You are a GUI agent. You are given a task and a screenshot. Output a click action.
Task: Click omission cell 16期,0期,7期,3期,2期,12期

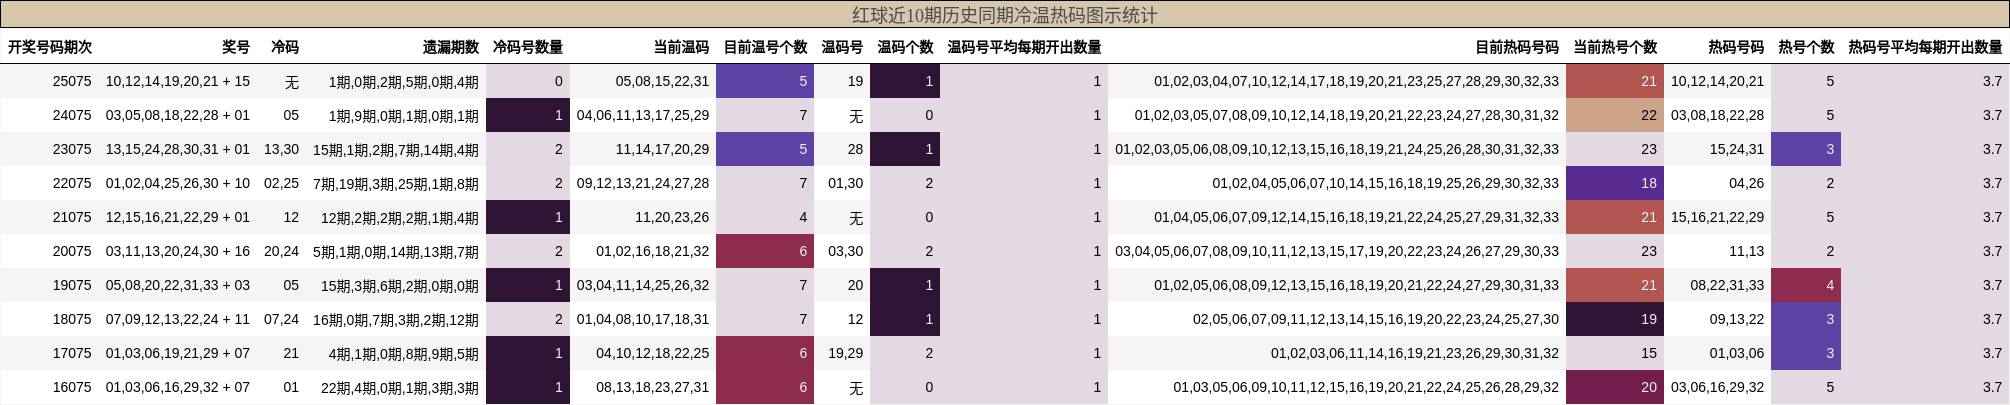(396, 320)
